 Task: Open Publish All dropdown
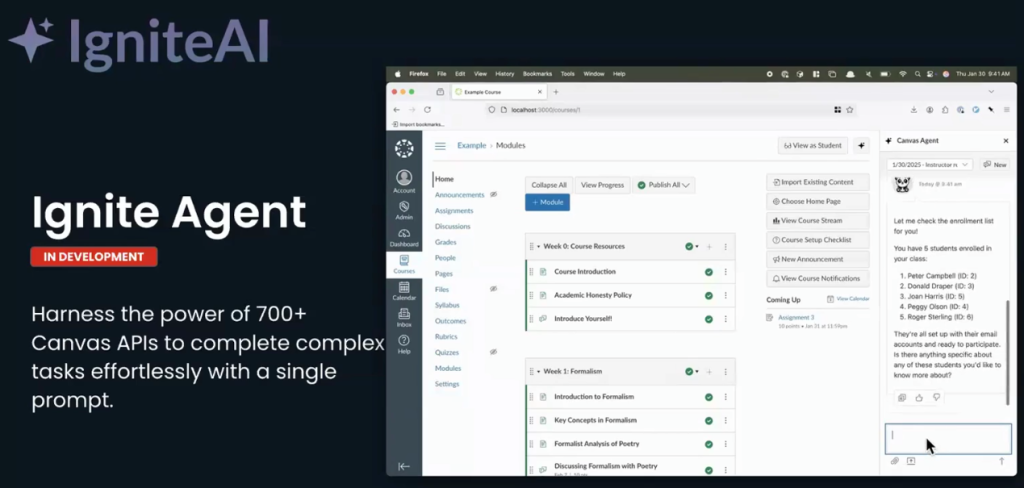664,185
